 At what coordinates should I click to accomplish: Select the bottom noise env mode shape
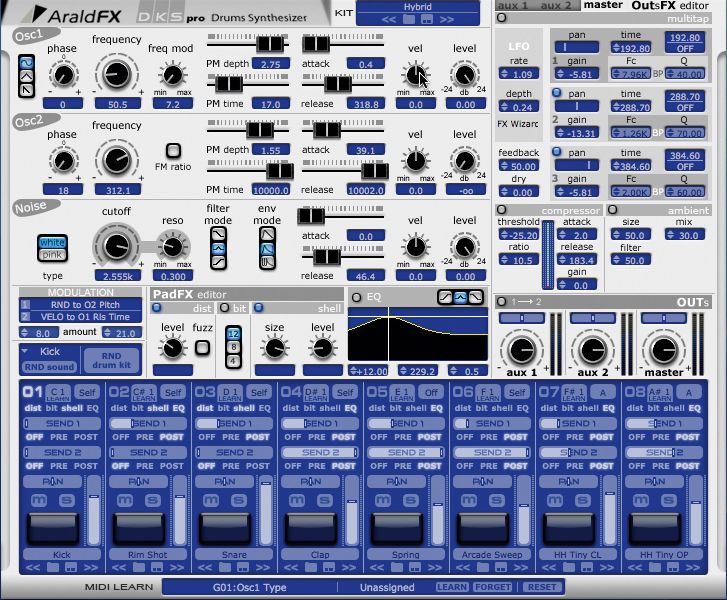(268, 263)
